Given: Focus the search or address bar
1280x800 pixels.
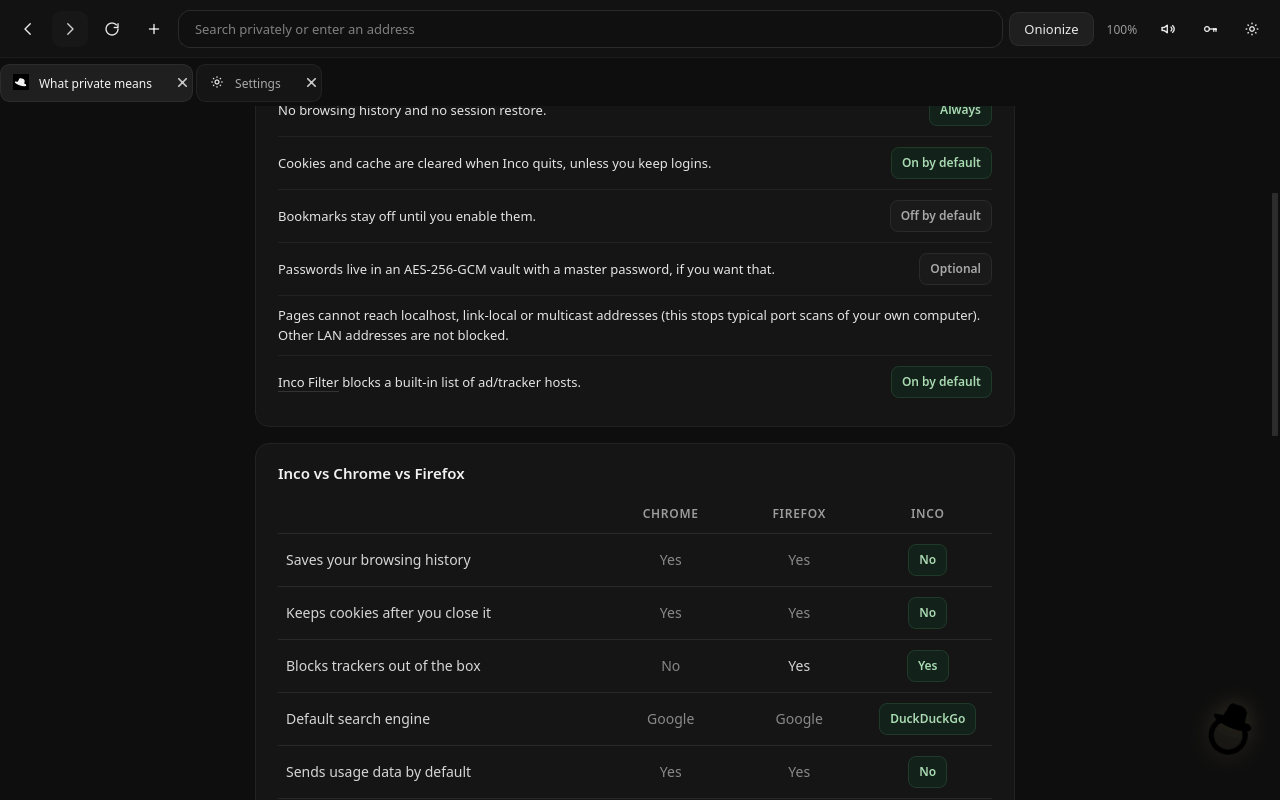Looking at the screenshot, I should pyautogui.click(x=590, y=29).
